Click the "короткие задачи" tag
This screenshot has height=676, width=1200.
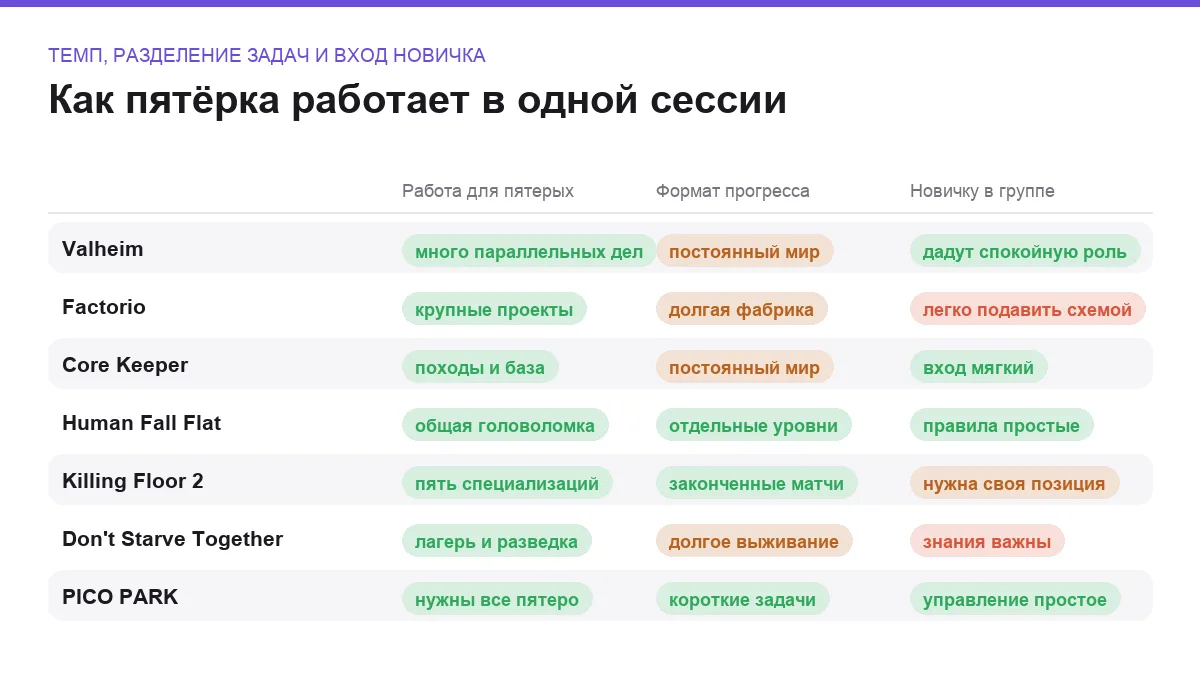coord(743,599)
